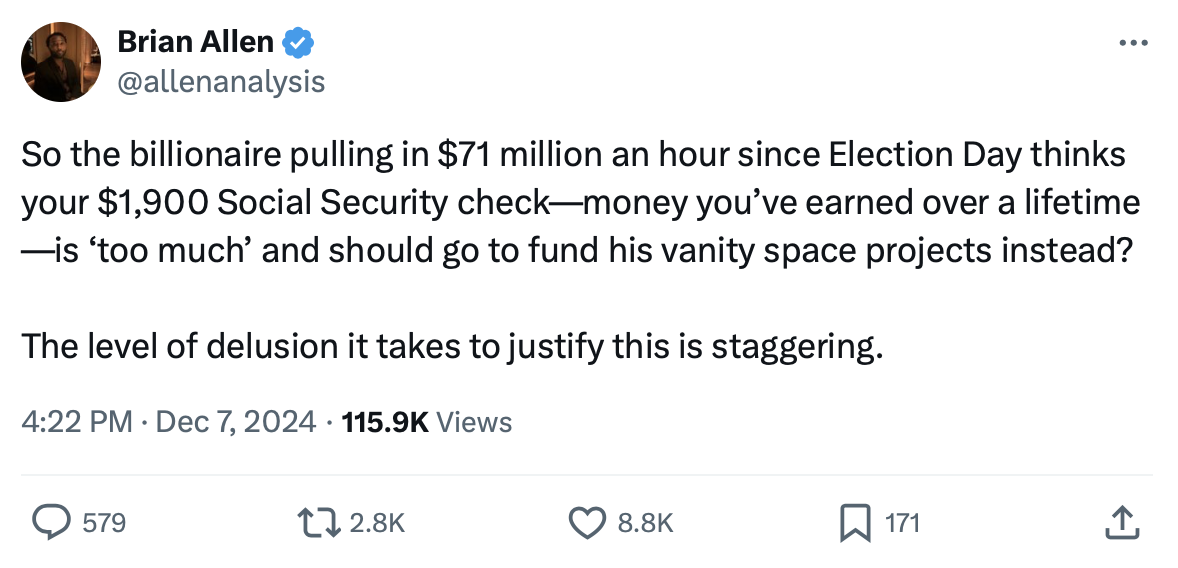Click the blue verified checkmark badge
1178x568 pixels.
[x=298, y=42]
